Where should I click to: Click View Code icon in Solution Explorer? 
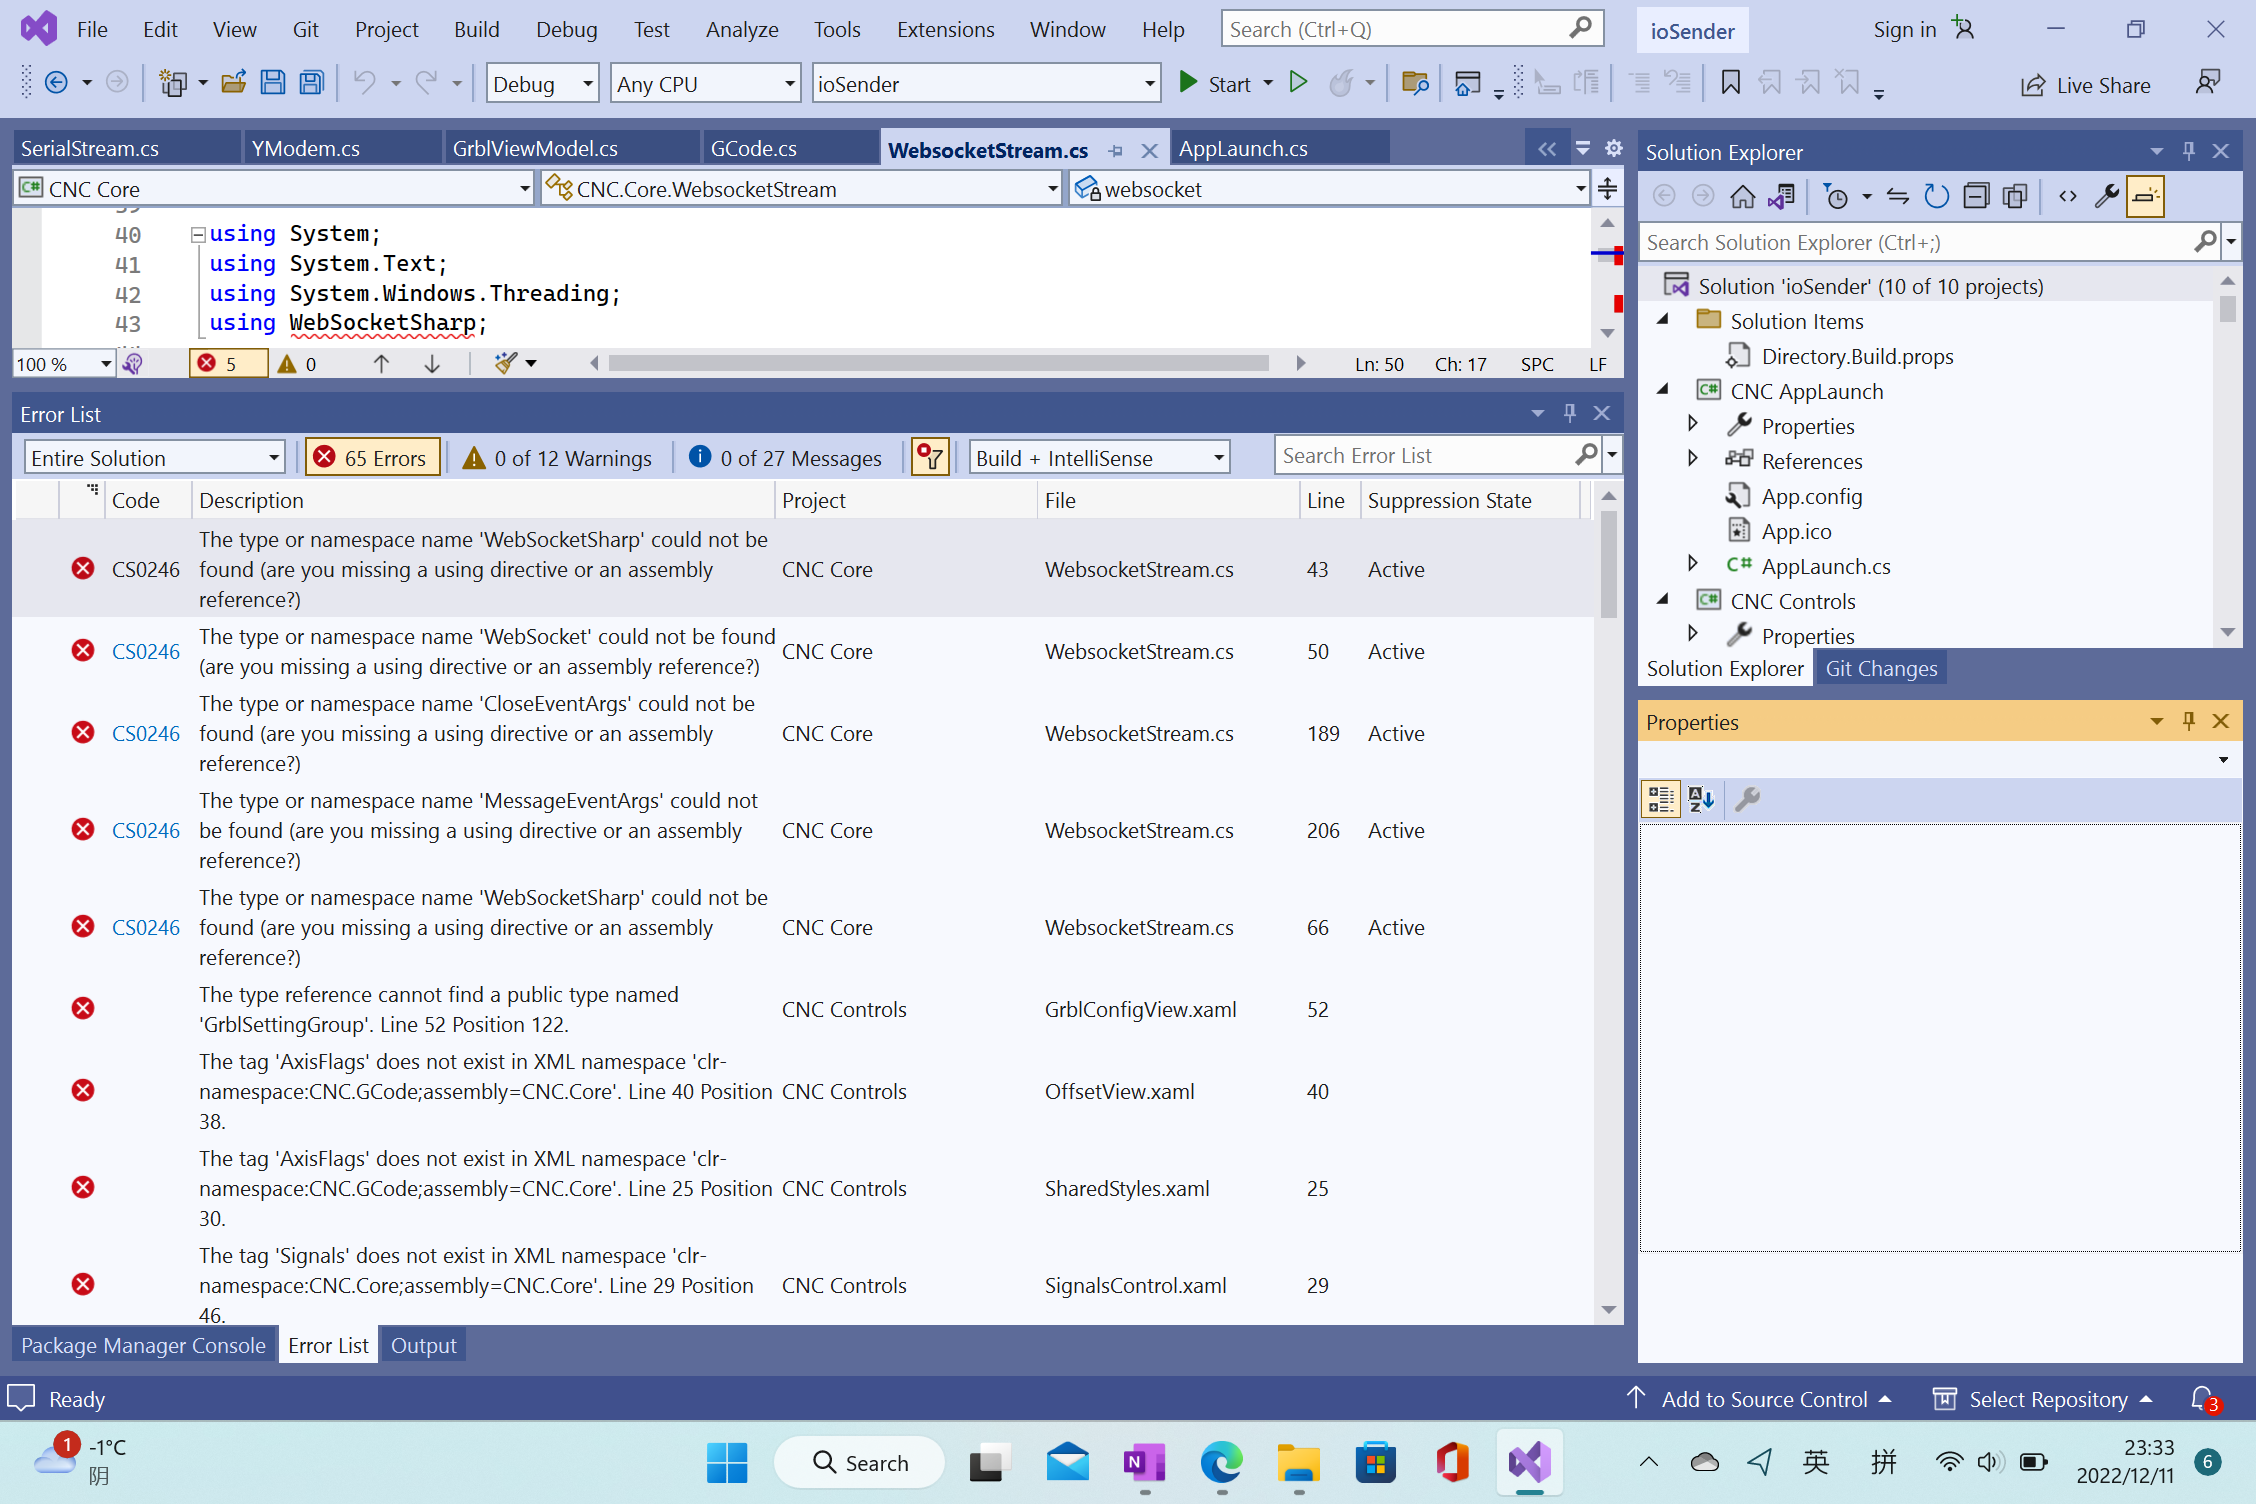tap(2067, 196)
